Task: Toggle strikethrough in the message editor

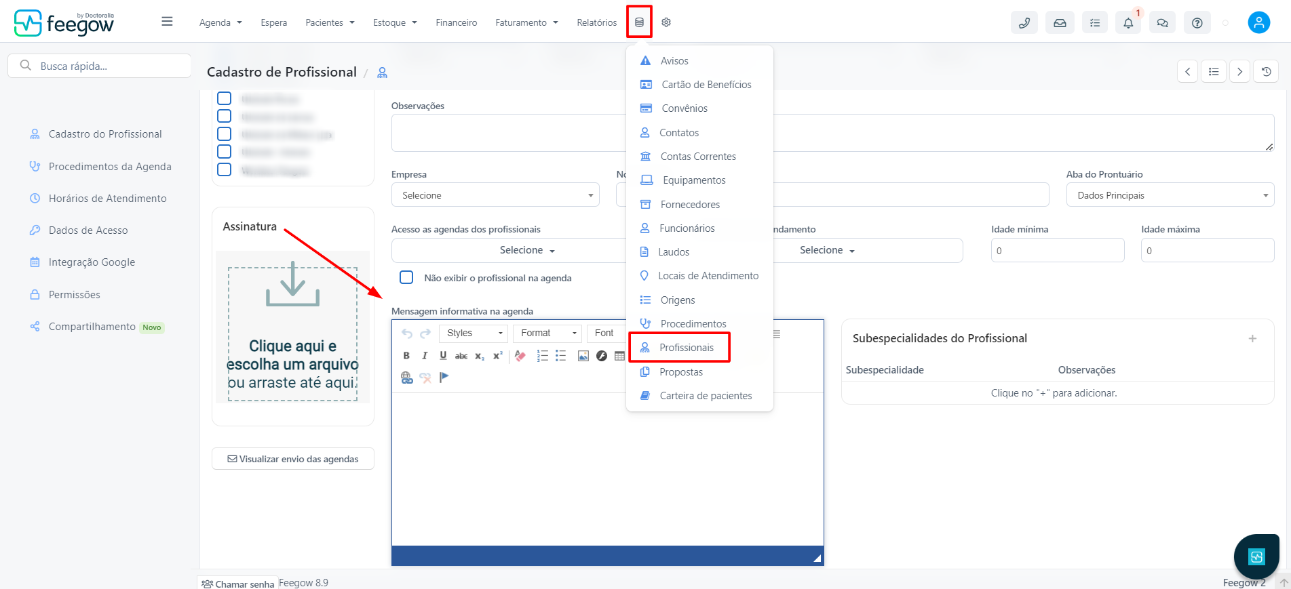Action: point(461,355)
